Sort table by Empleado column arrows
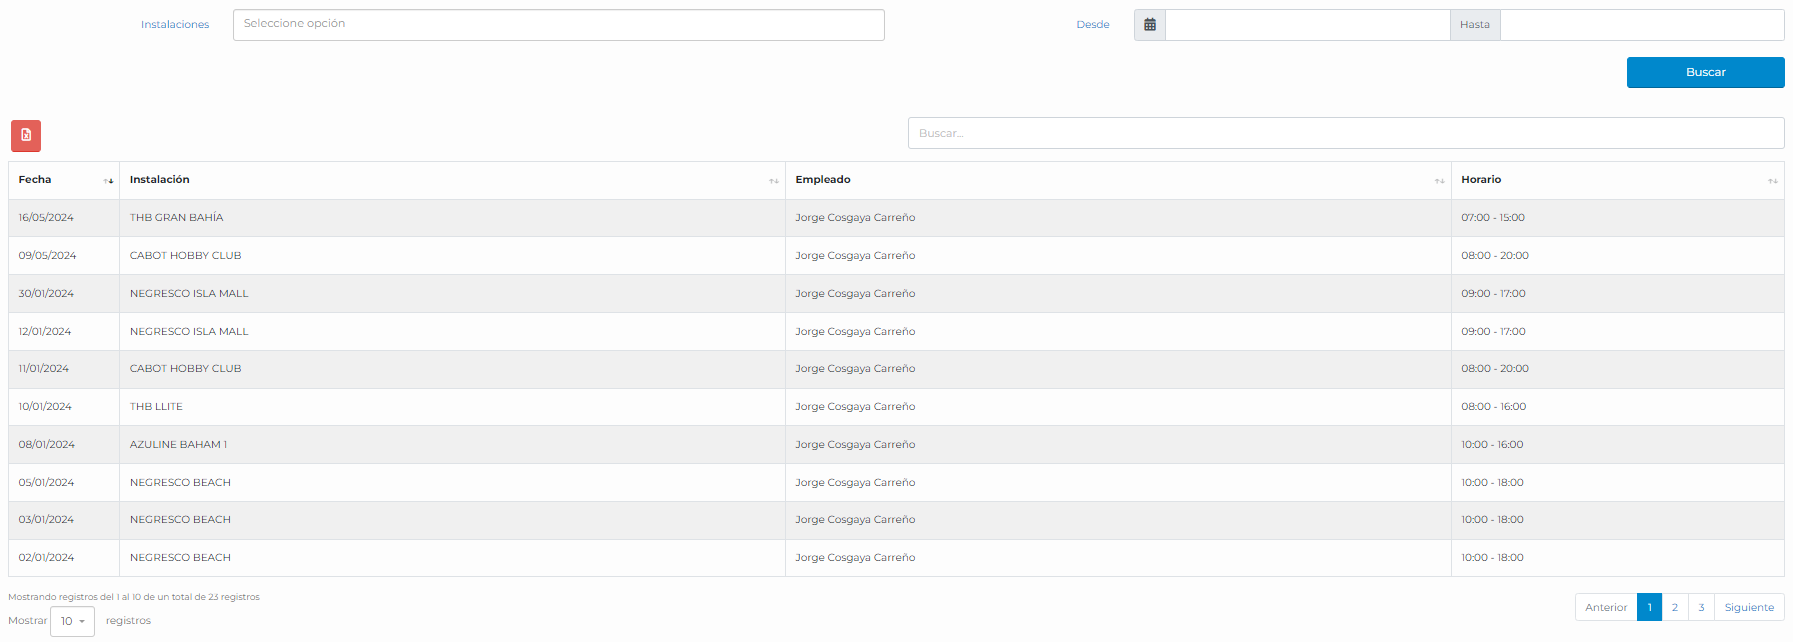The height and width of the screenshot is (642, 1793). click(1439, 181)
